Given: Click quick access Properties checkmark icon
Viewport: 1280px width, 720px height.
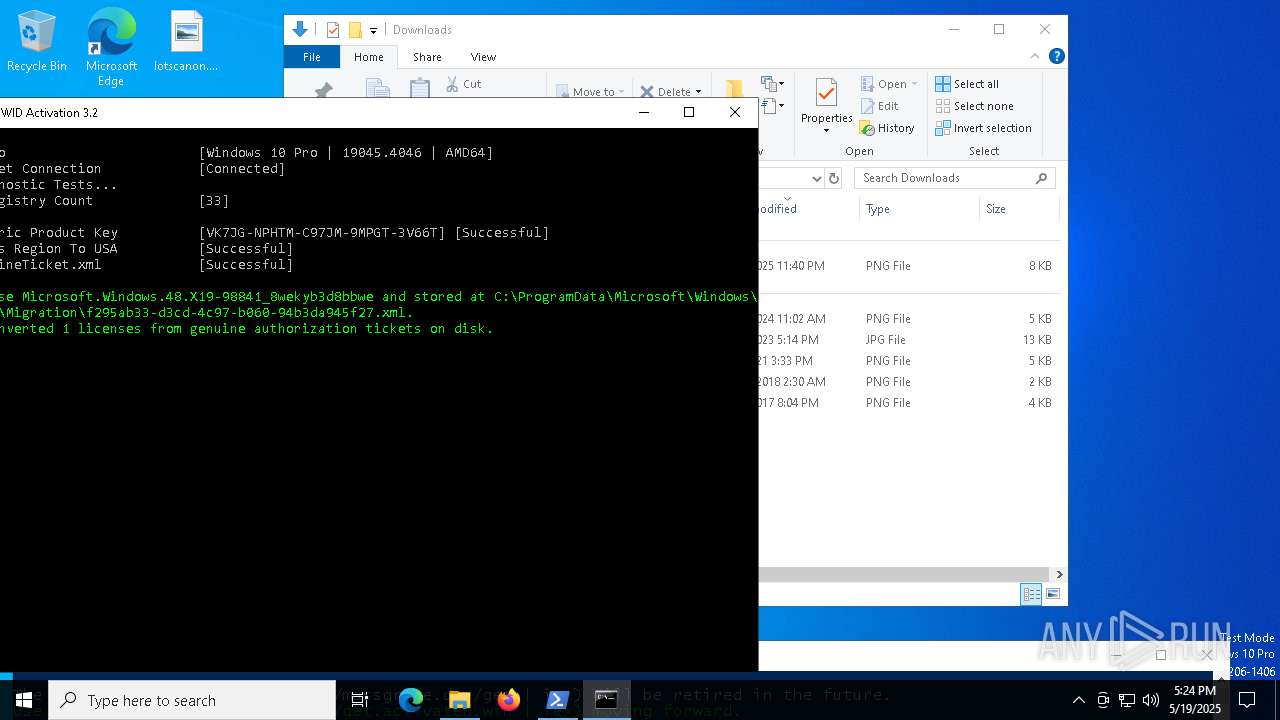Looking at the screenshot, I should click(333, 30).
